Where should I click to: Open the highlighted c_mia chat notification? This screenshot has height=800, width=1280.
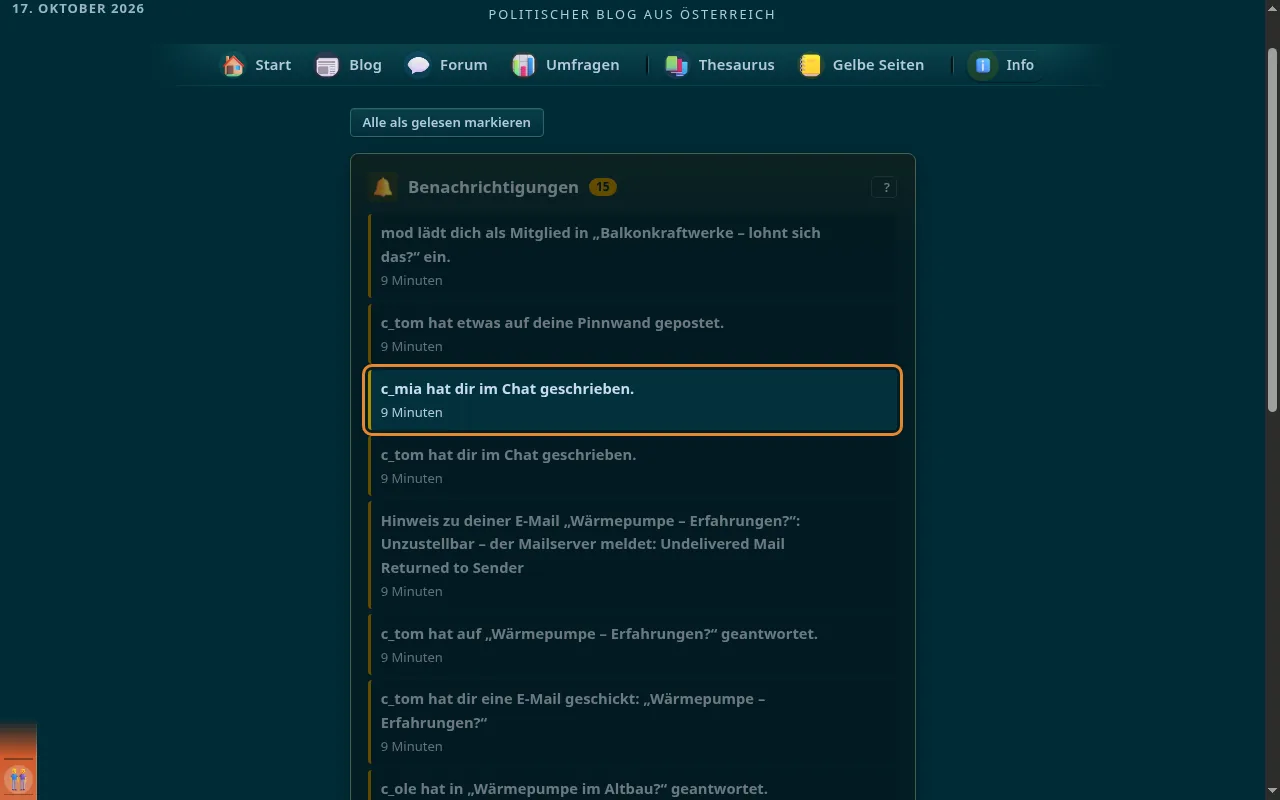(x=633, y=400)
